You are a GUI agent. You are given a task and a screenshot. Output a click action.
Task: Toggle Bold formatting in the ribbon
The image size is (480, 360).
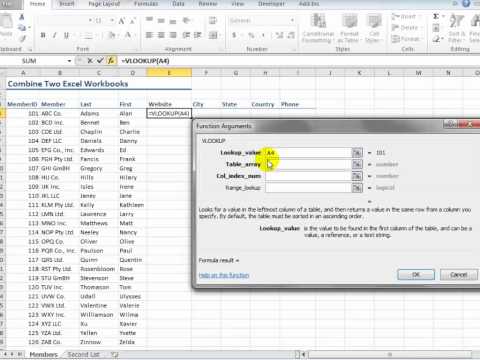(x=43, y=35)
